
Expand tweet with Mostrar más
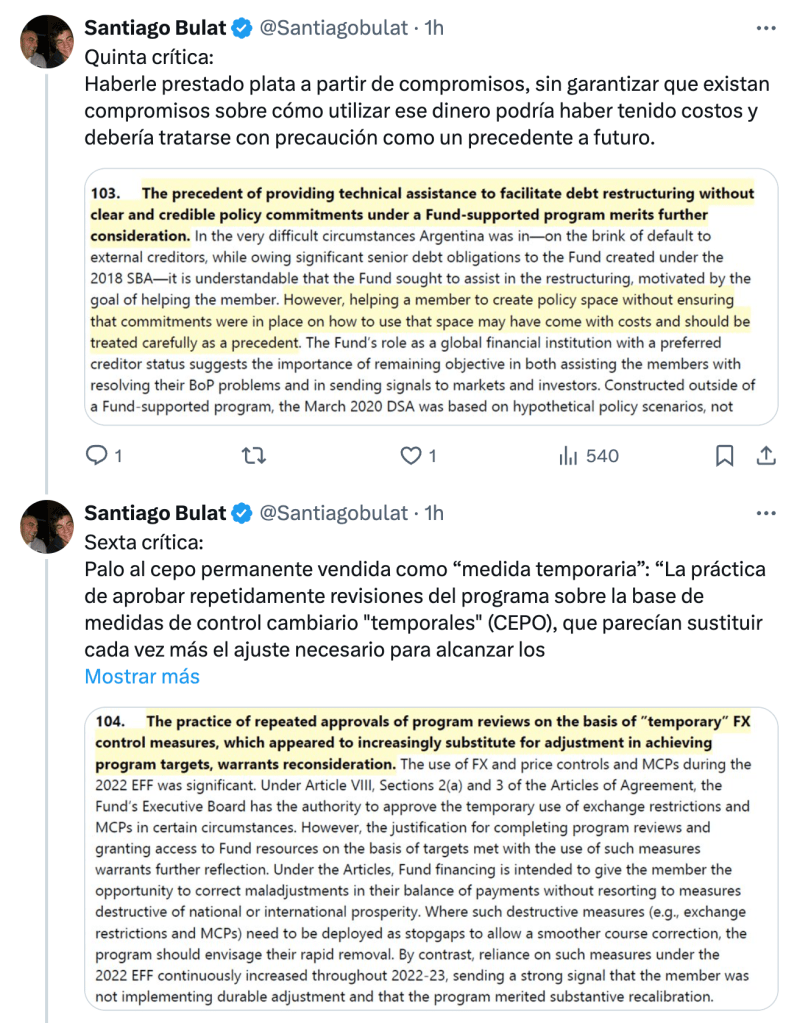point(142,676)
